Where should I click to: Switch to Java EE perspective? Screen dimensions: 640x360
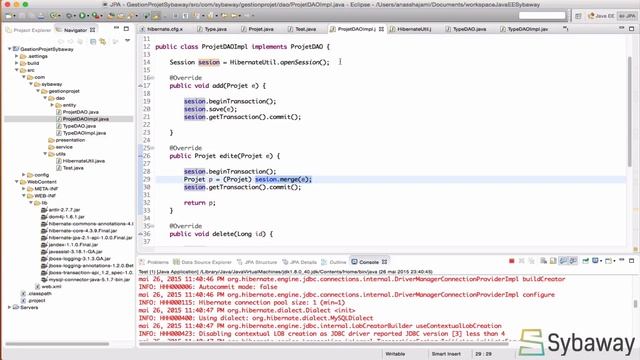coord(601,16)
